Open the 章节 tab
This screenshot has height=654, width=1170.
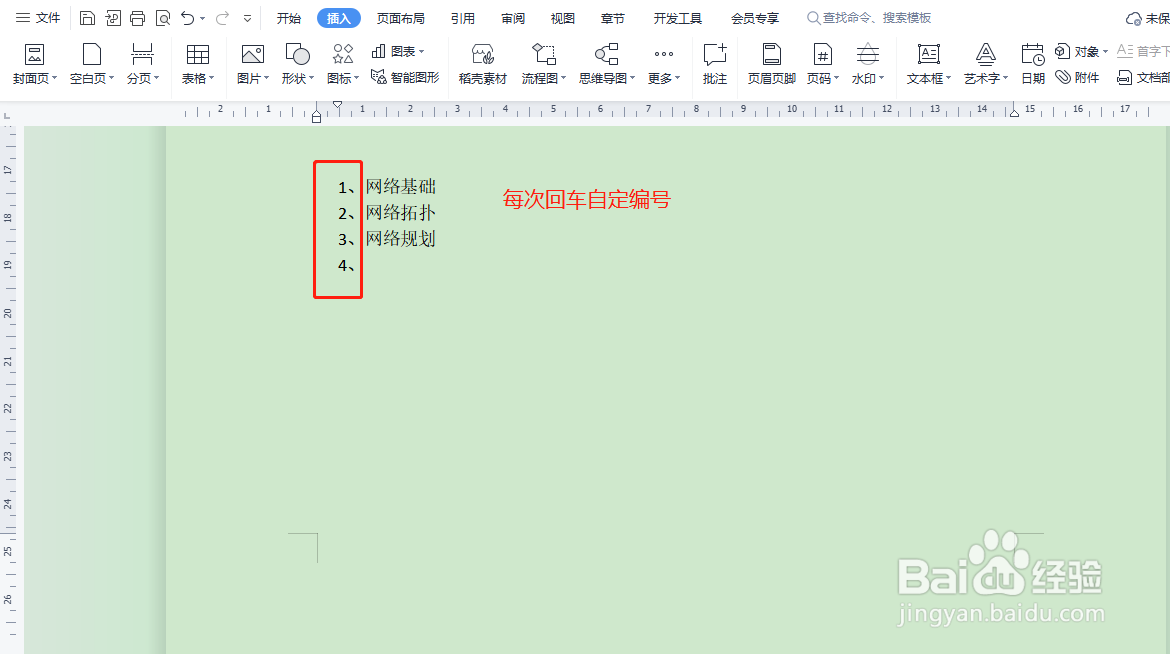tap(613, 18)
